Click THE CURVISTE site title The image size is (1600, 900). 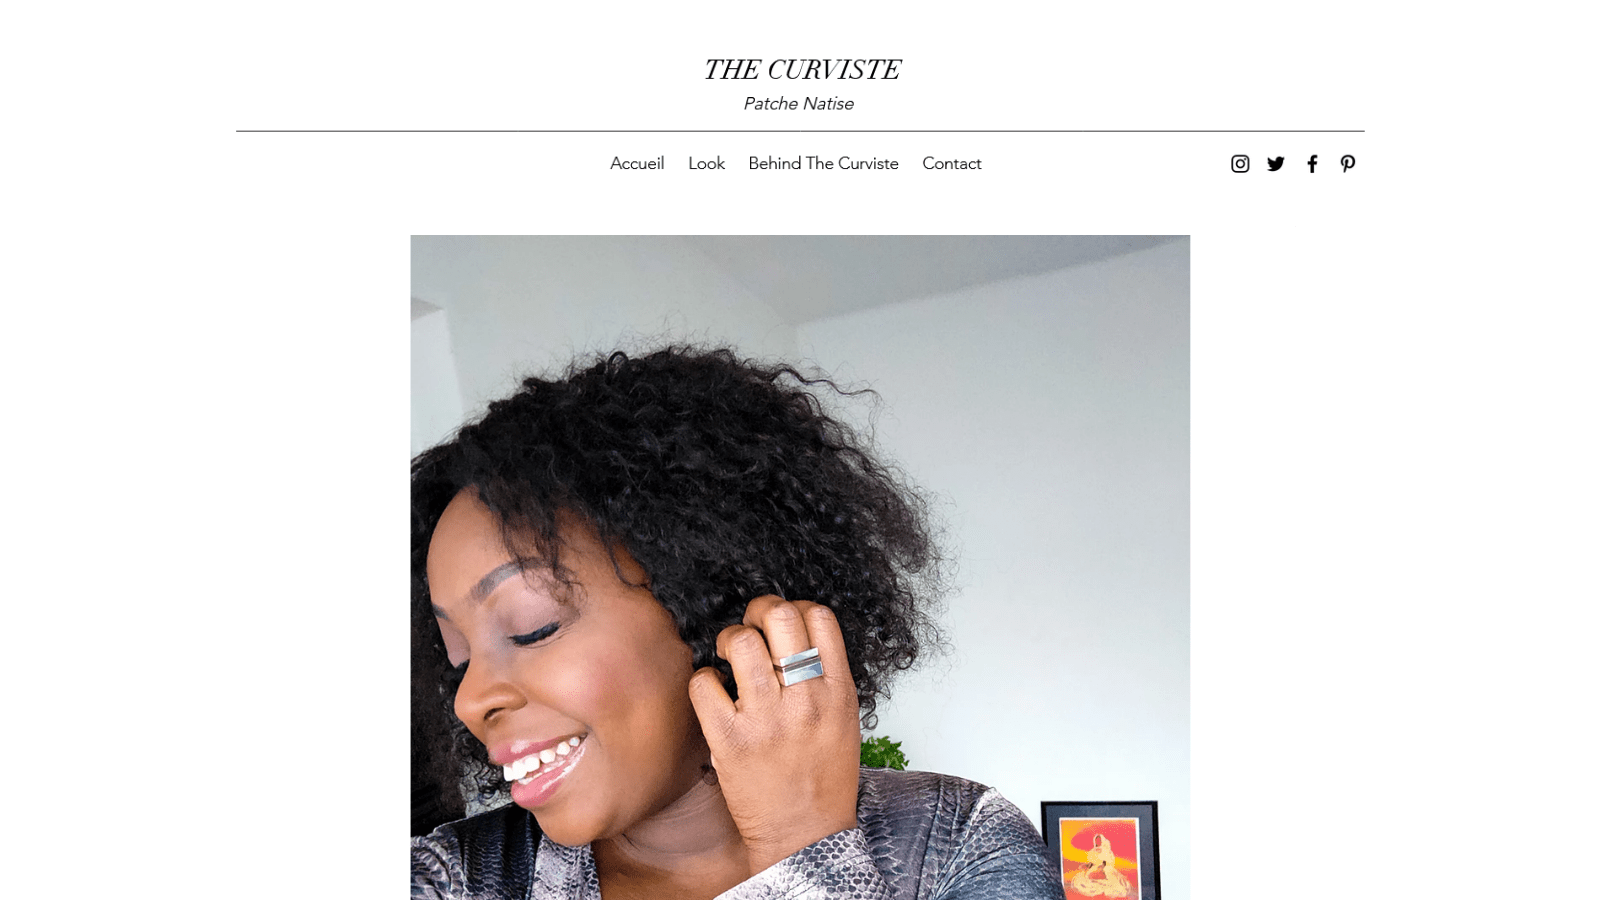[801, 70]
